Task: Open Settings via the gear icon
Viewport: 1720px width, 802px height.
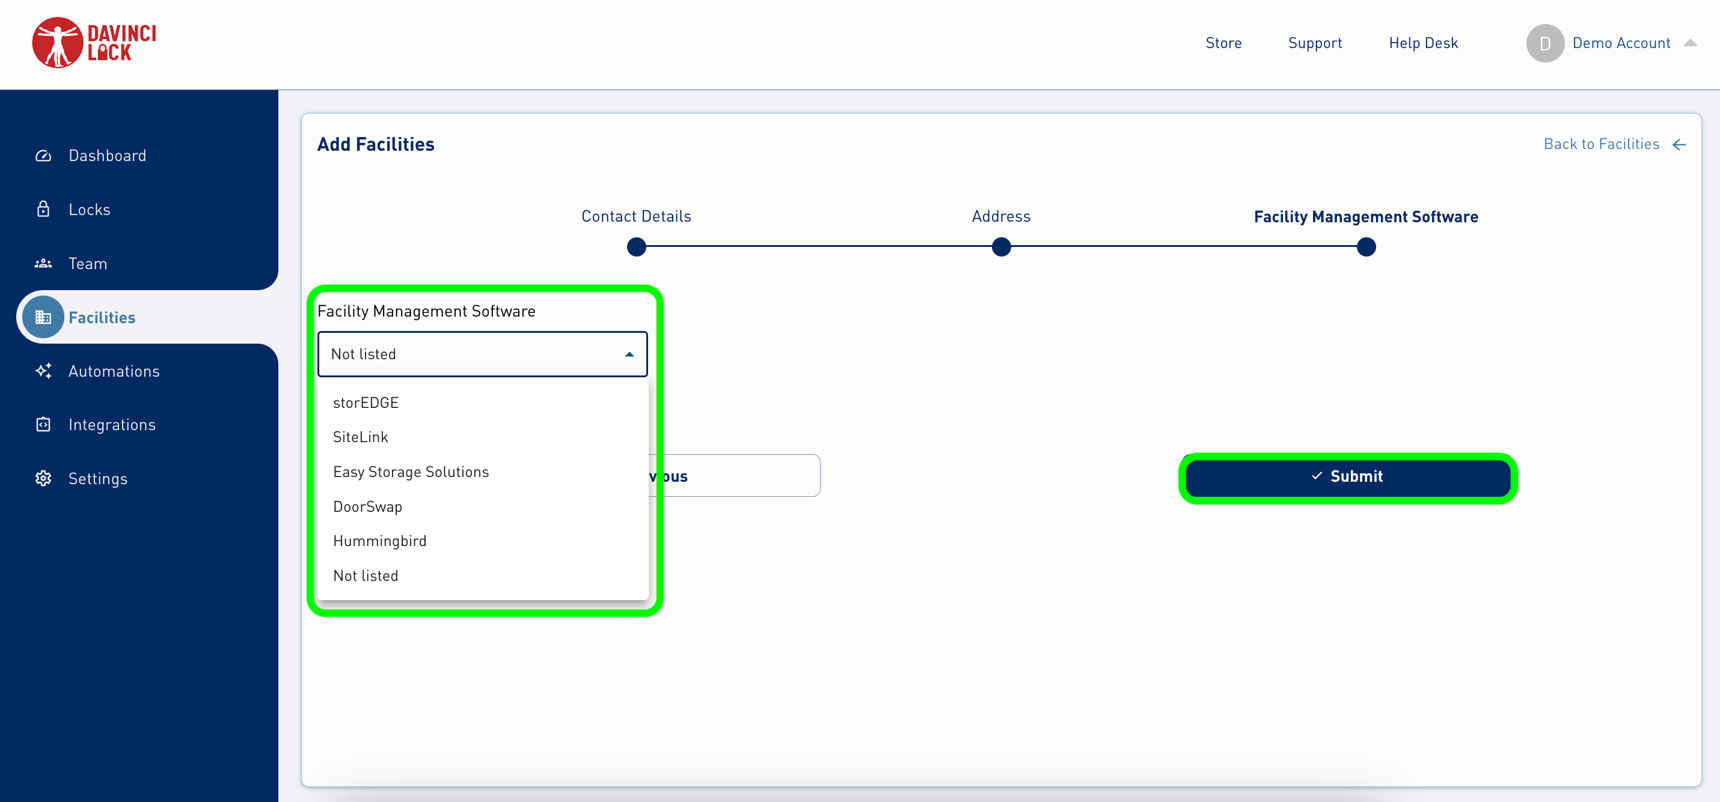Action: (43, 479)
